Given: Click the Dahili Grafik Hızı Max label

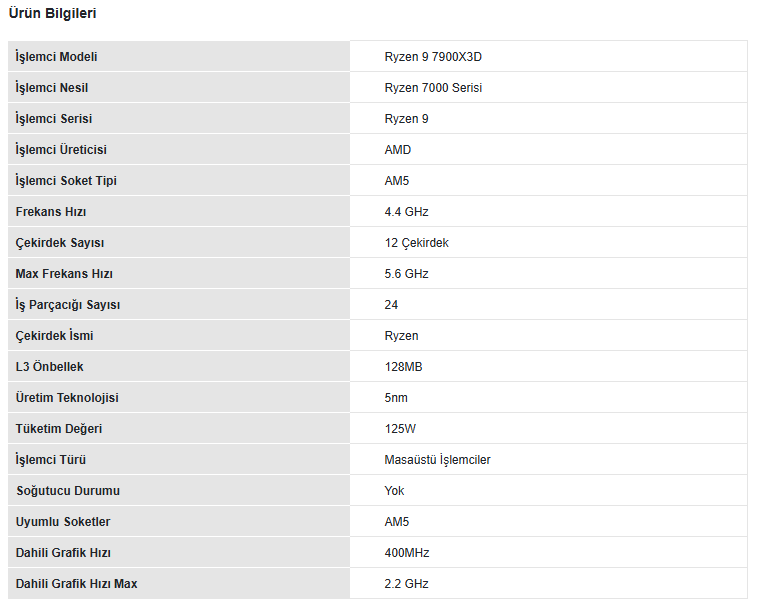Looking at the screenshot, I should click(x=77, y=584).
